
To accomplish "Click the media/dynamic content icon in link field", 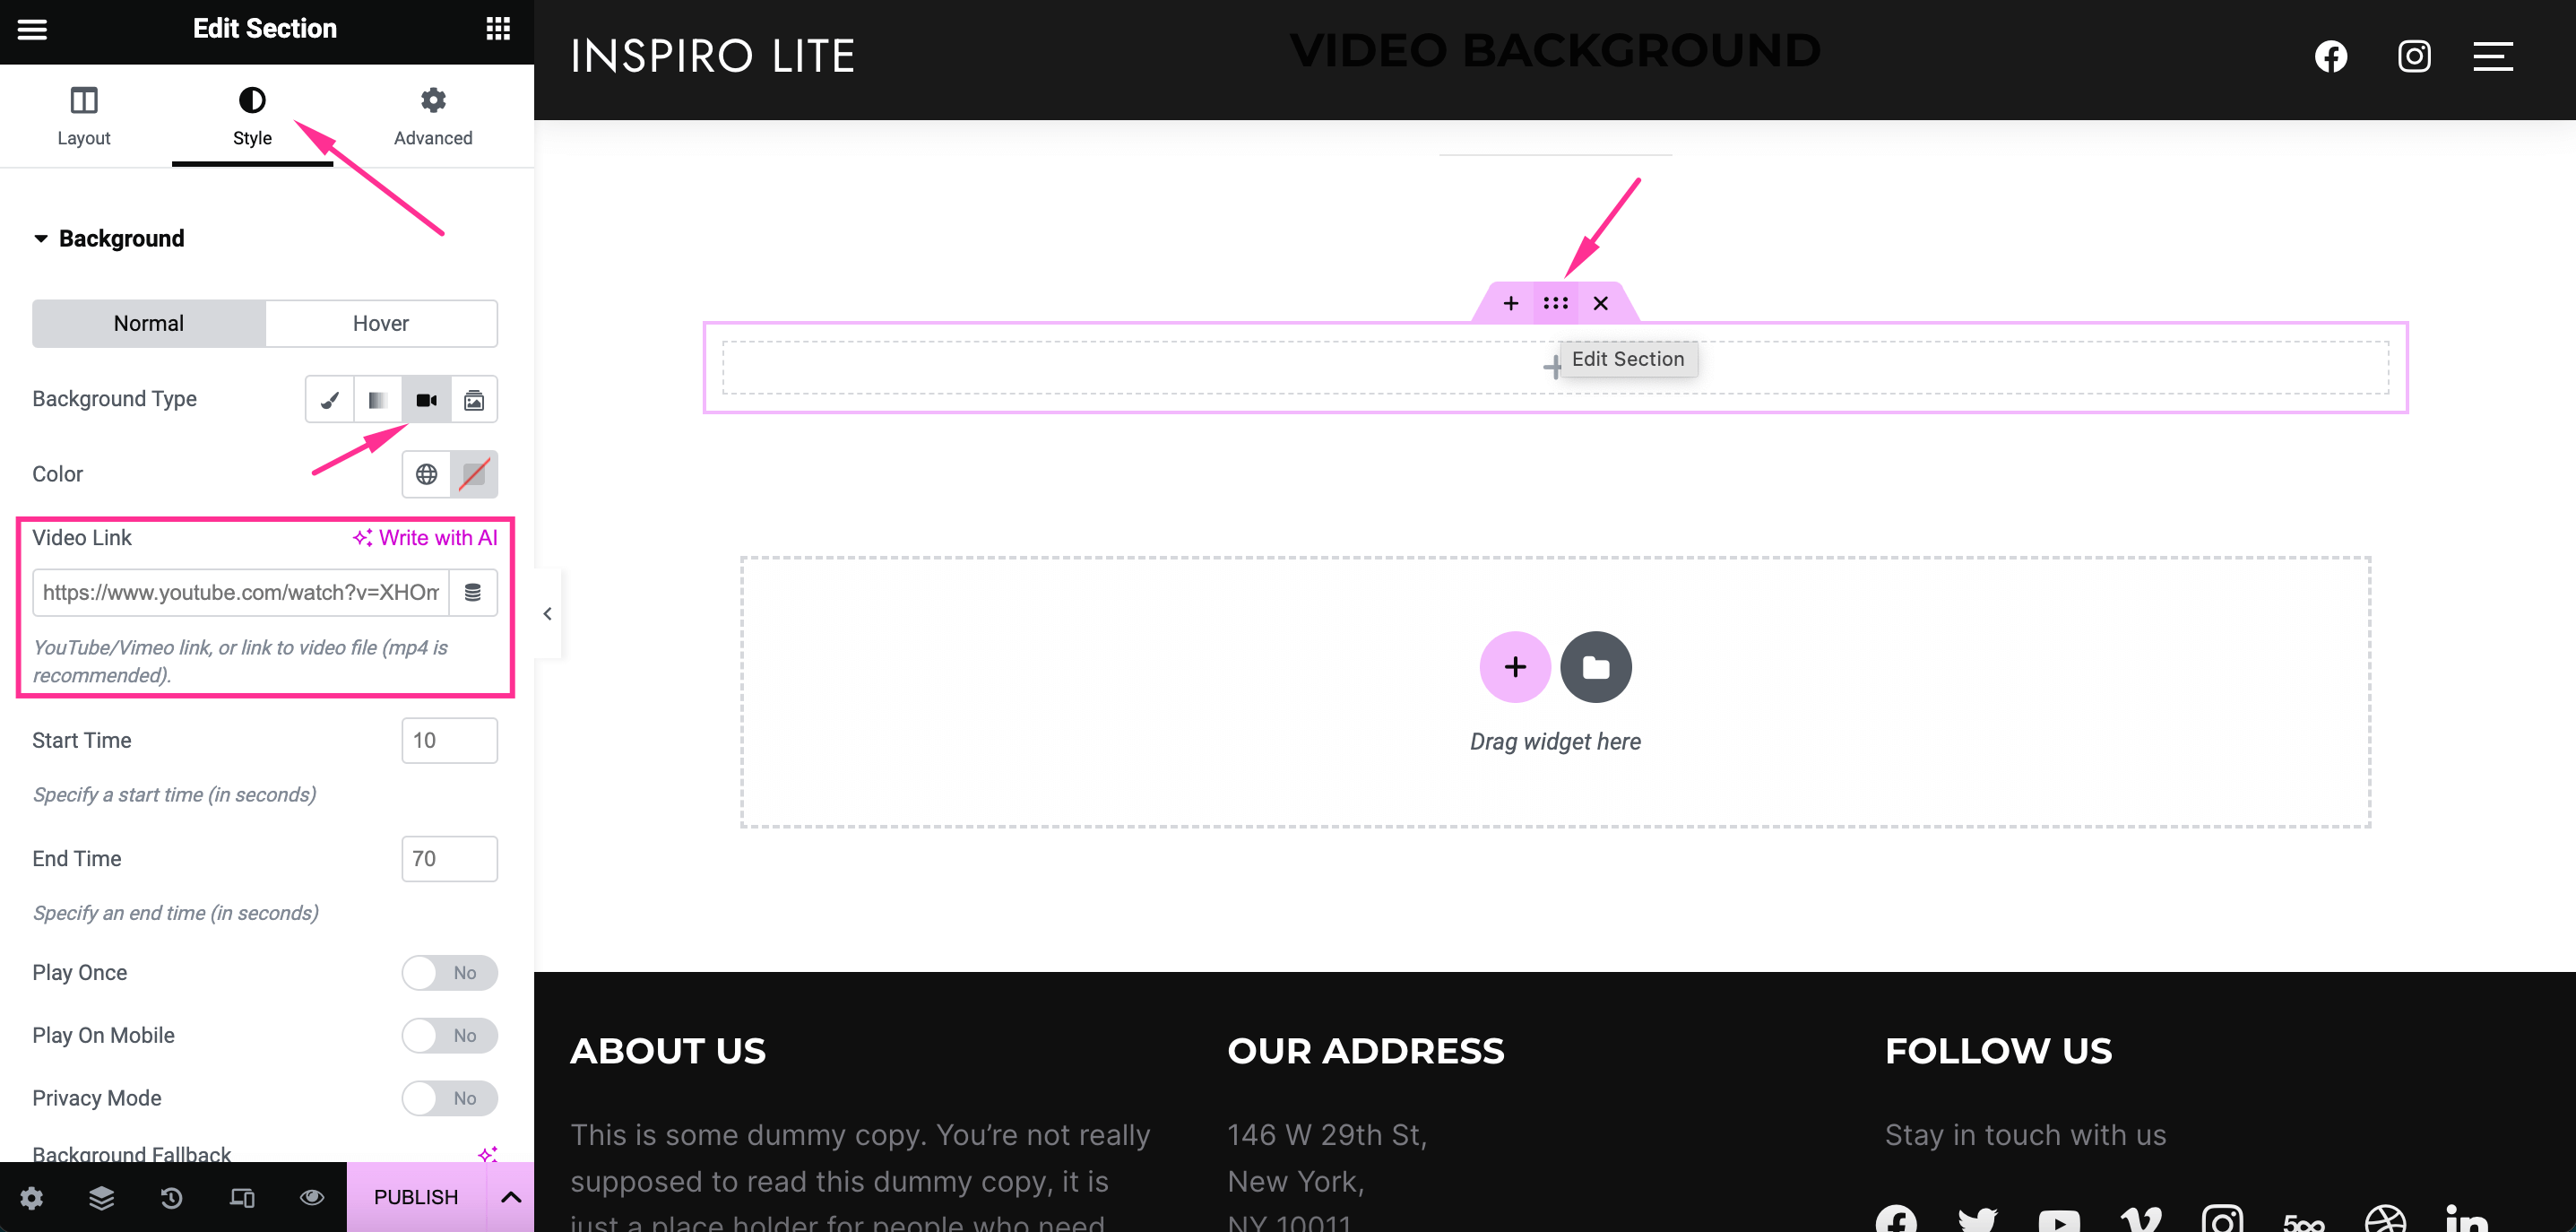I will [x=473, y=592].
